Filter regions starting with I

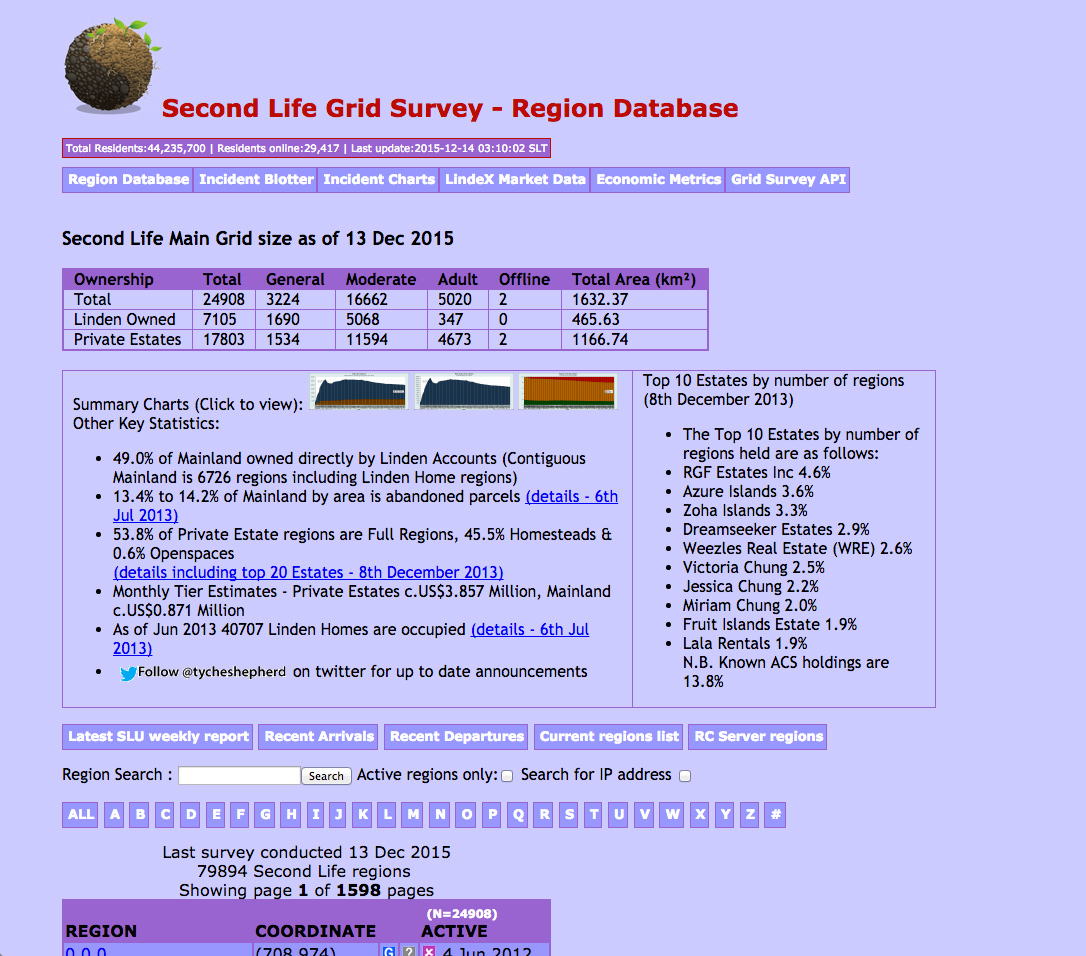[x=315, y=815]
